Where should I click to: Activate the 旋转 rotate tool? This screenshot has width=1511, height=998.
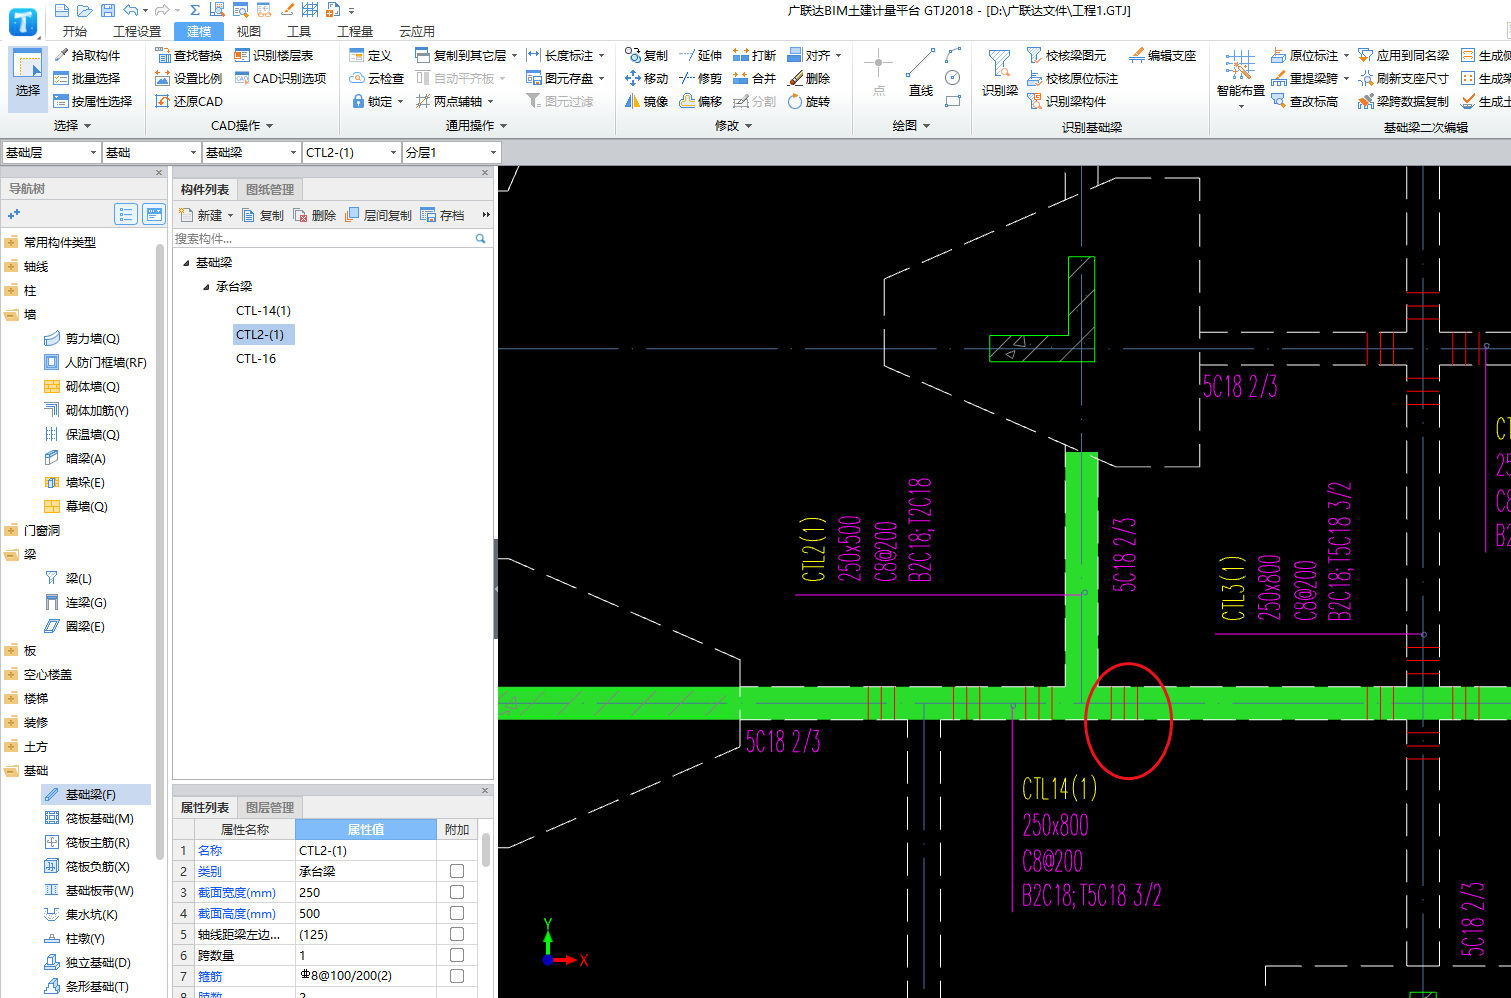coord(809,101)
